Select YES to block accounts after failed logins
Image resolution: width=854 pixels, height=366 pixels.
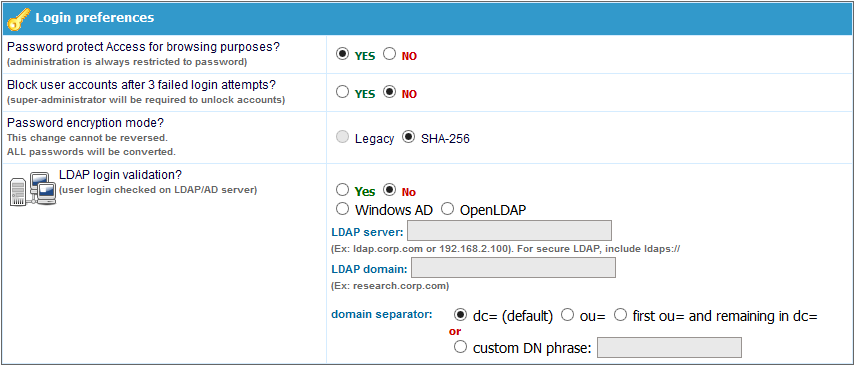click(x=342, y=92)
